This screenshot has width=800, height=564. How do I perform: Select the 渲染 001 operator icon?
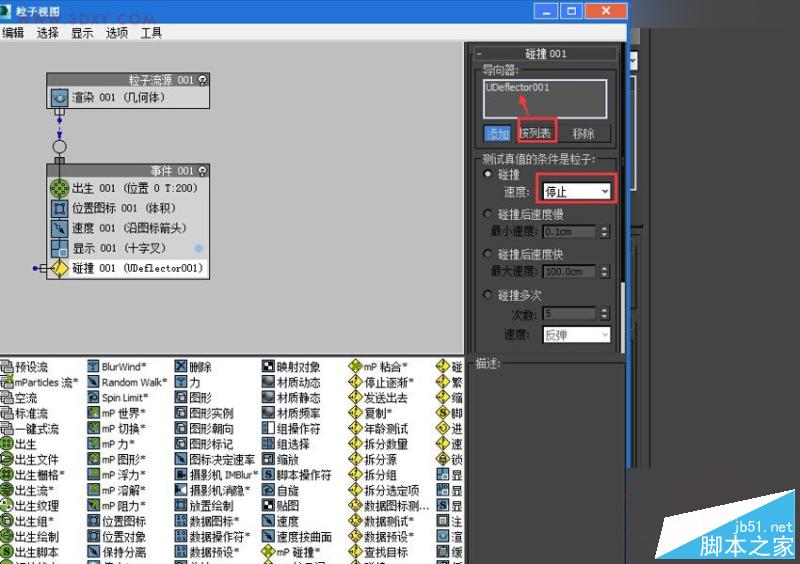(59, 97)
